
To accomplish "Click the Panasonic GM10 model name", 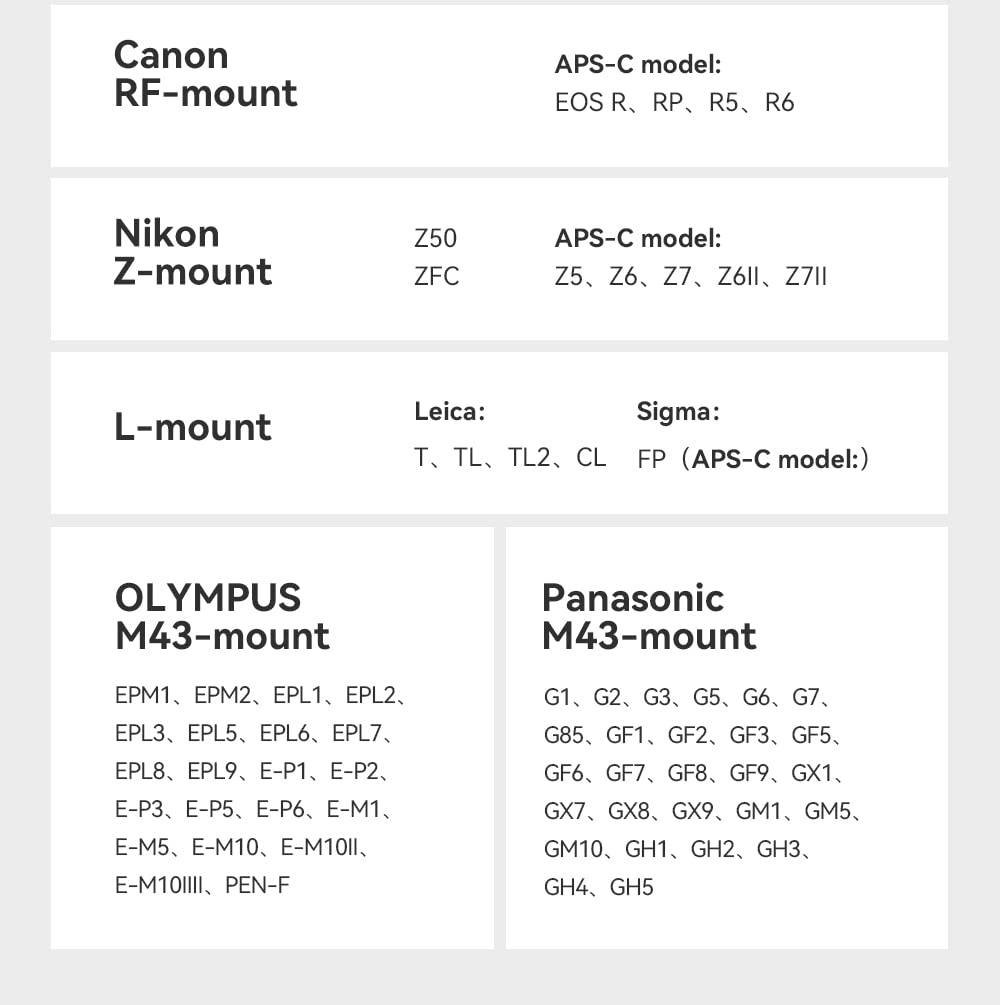I will pyautogui.click(x=574, y=849).
